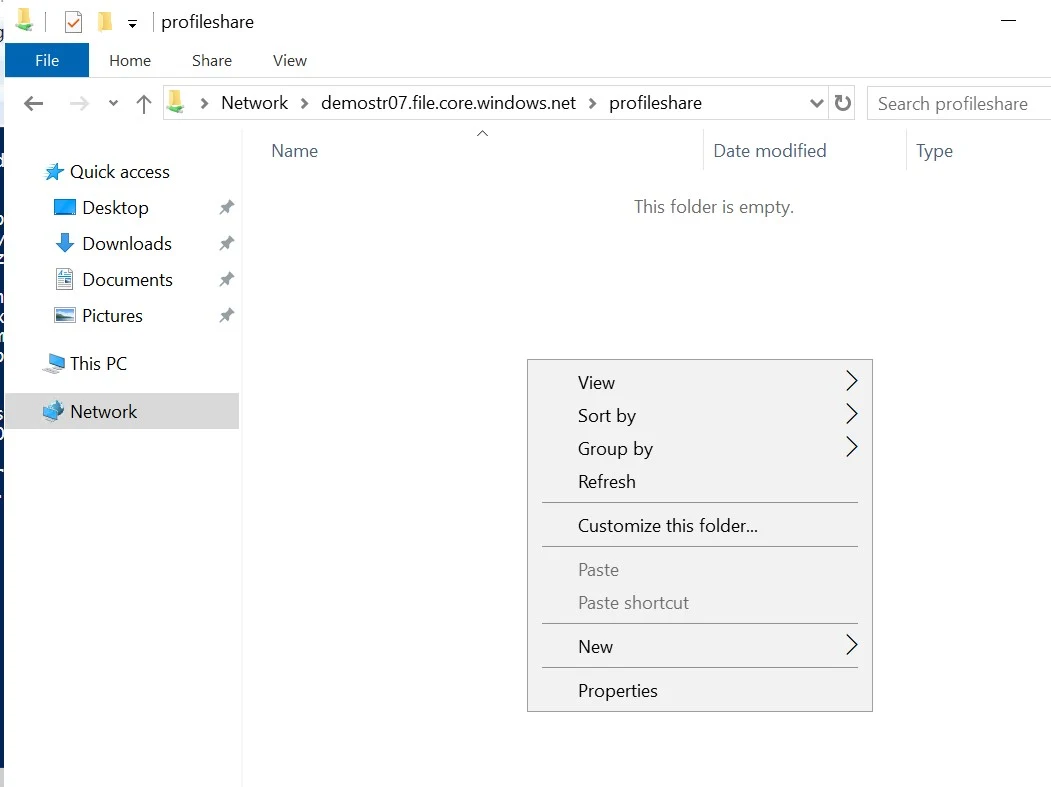
Task: Click the Properties icon in title bar
Action: pos(73,22)
